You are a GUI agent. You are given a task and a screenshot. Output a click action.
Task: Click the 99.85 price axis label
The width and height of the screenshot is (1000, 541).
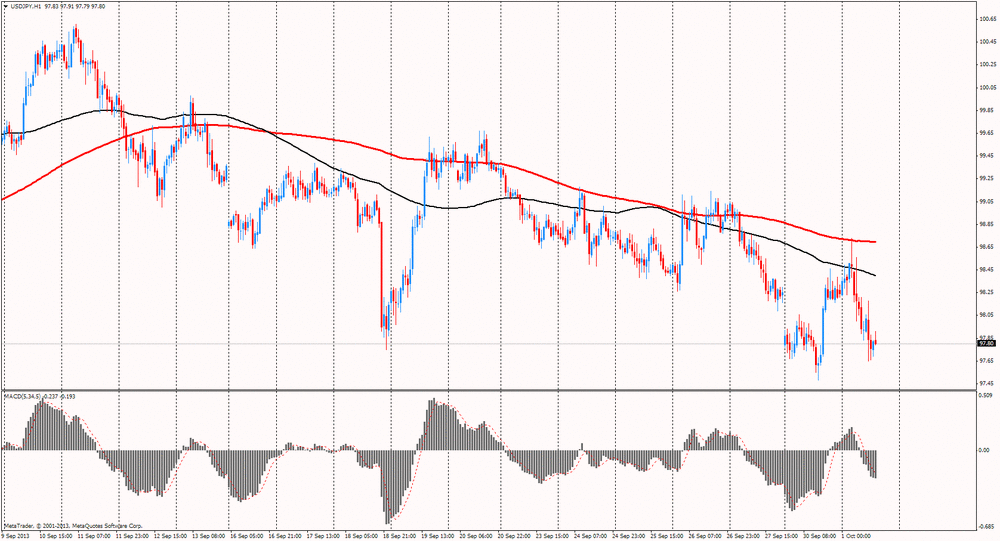[x=987, y=110]
